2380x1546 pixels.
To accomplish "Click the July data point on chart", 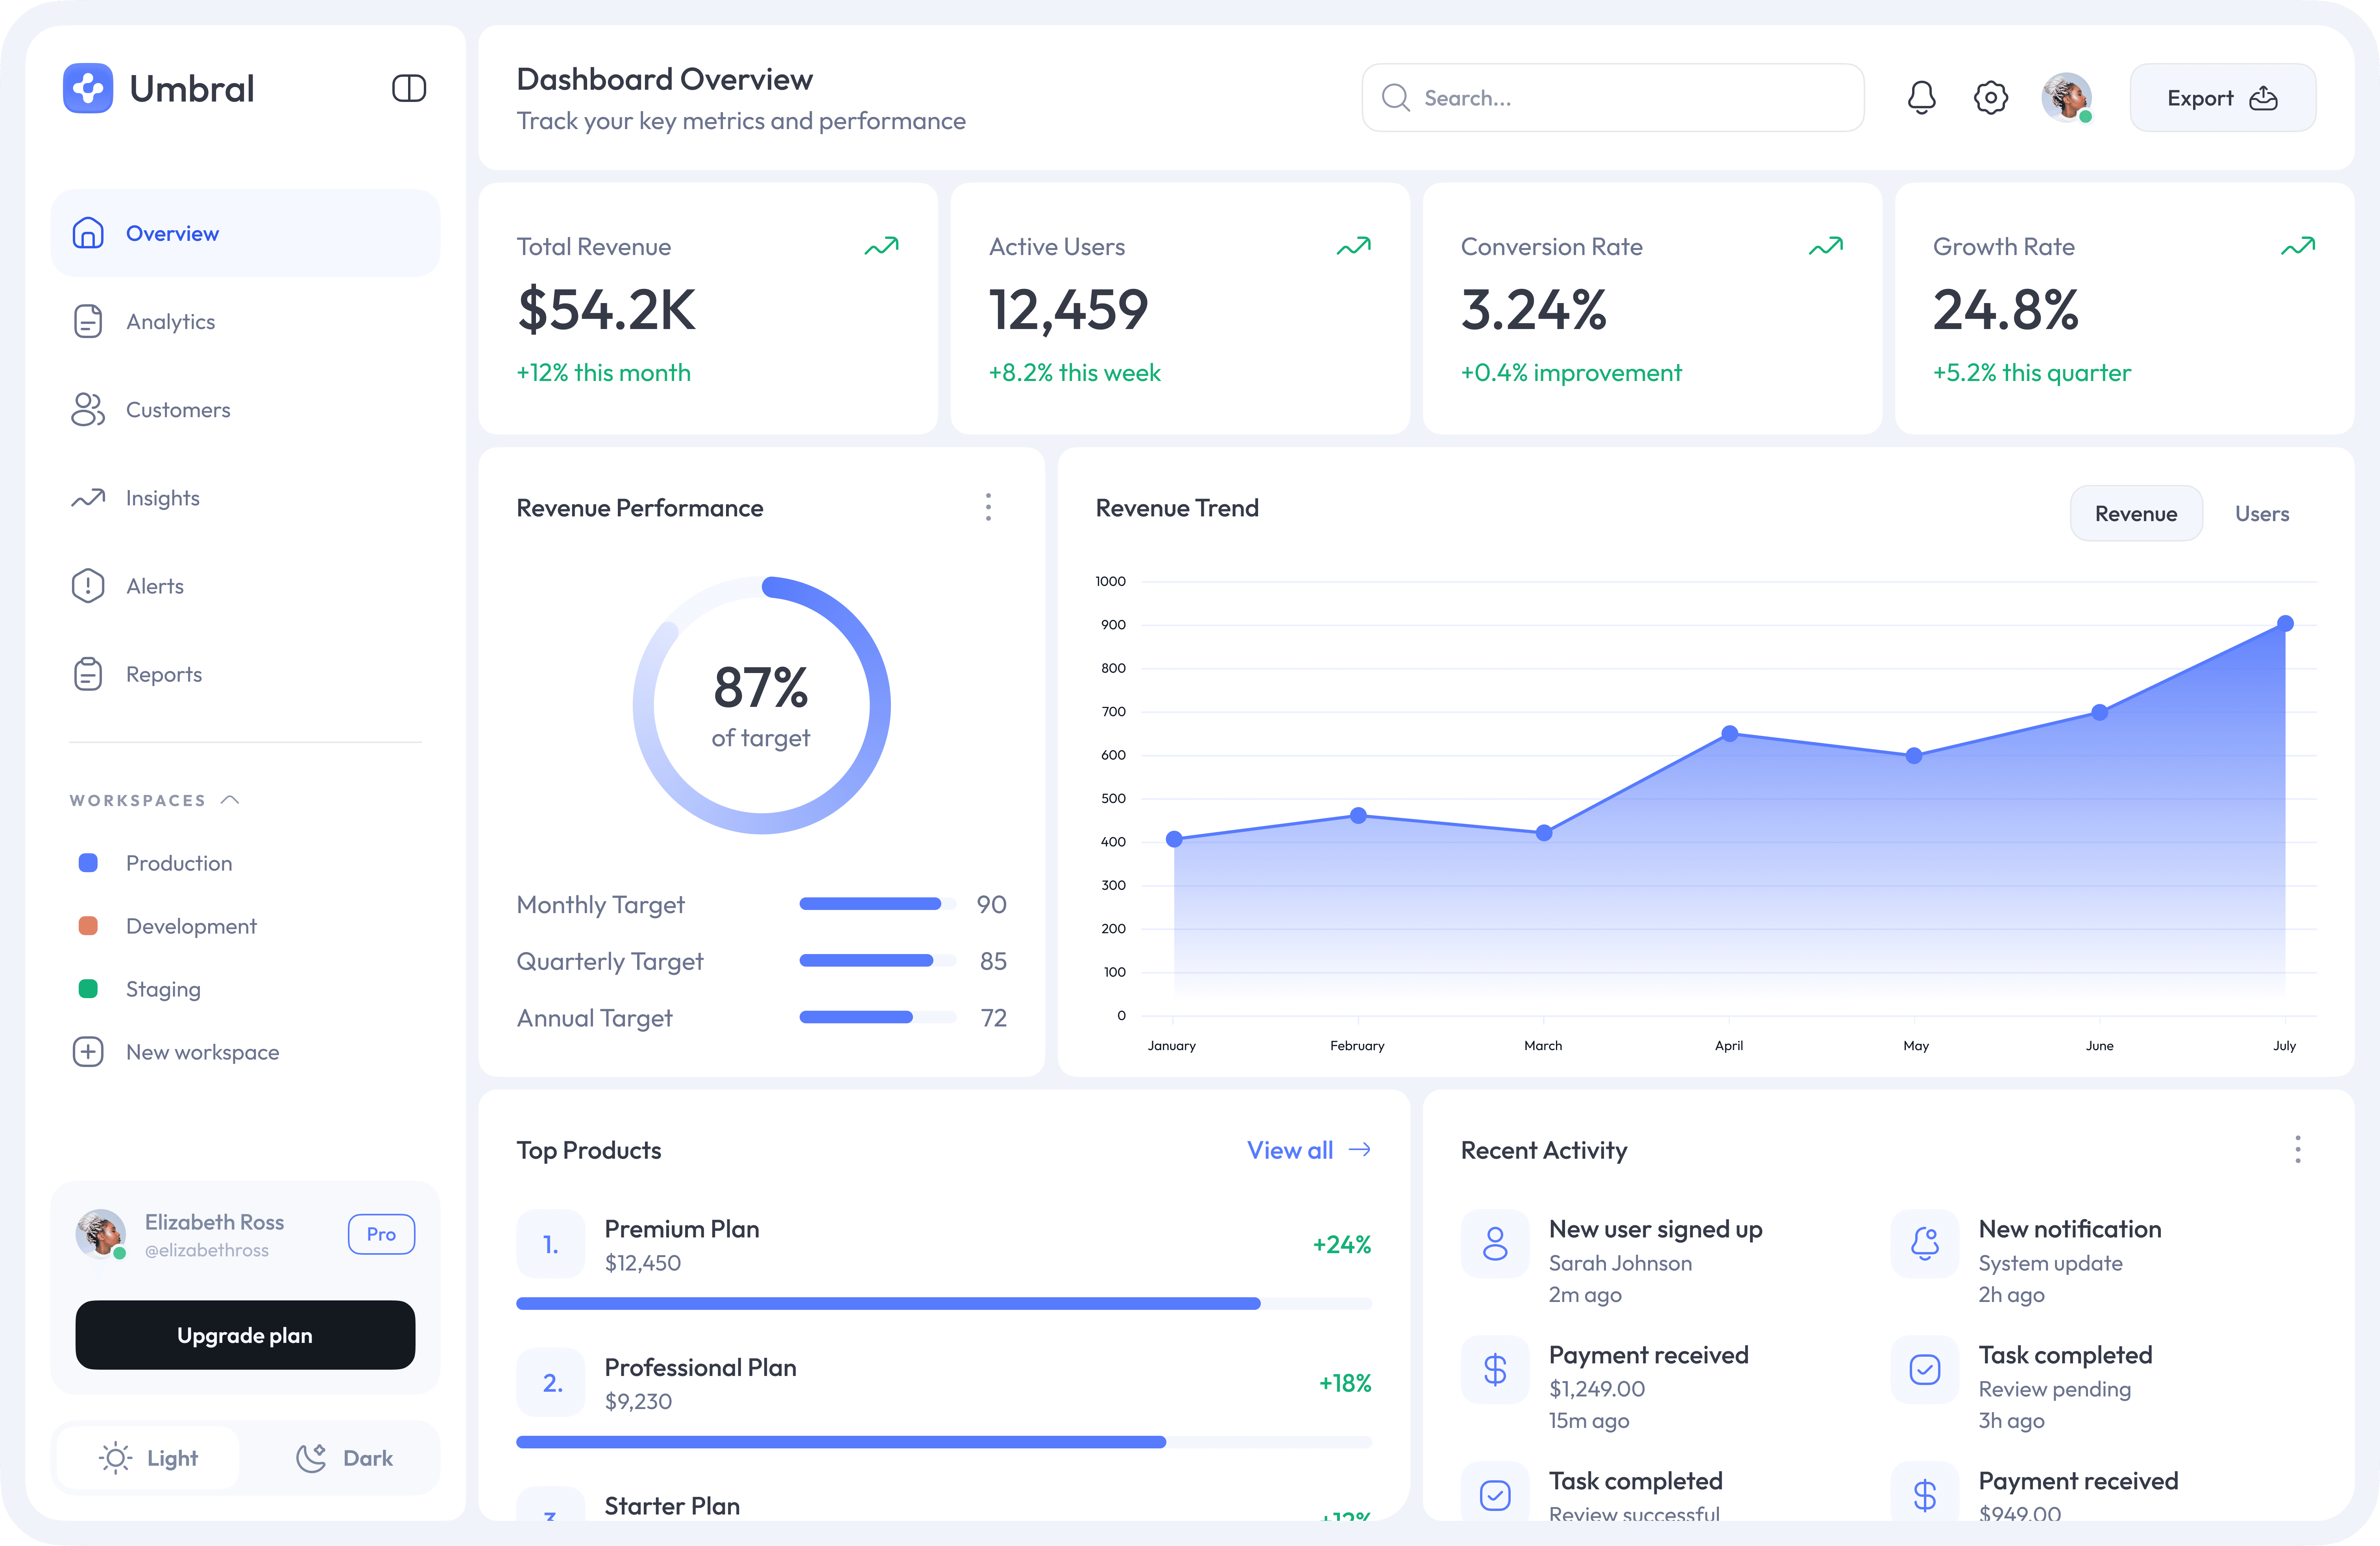I will click(2285, 623).
